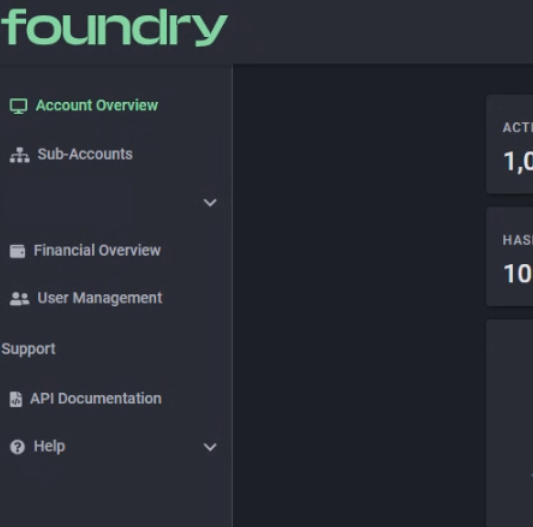Click the empty panel below the HAS card
Image resolution: width=533 pixels, height=527 pixels.
(510, 423)
